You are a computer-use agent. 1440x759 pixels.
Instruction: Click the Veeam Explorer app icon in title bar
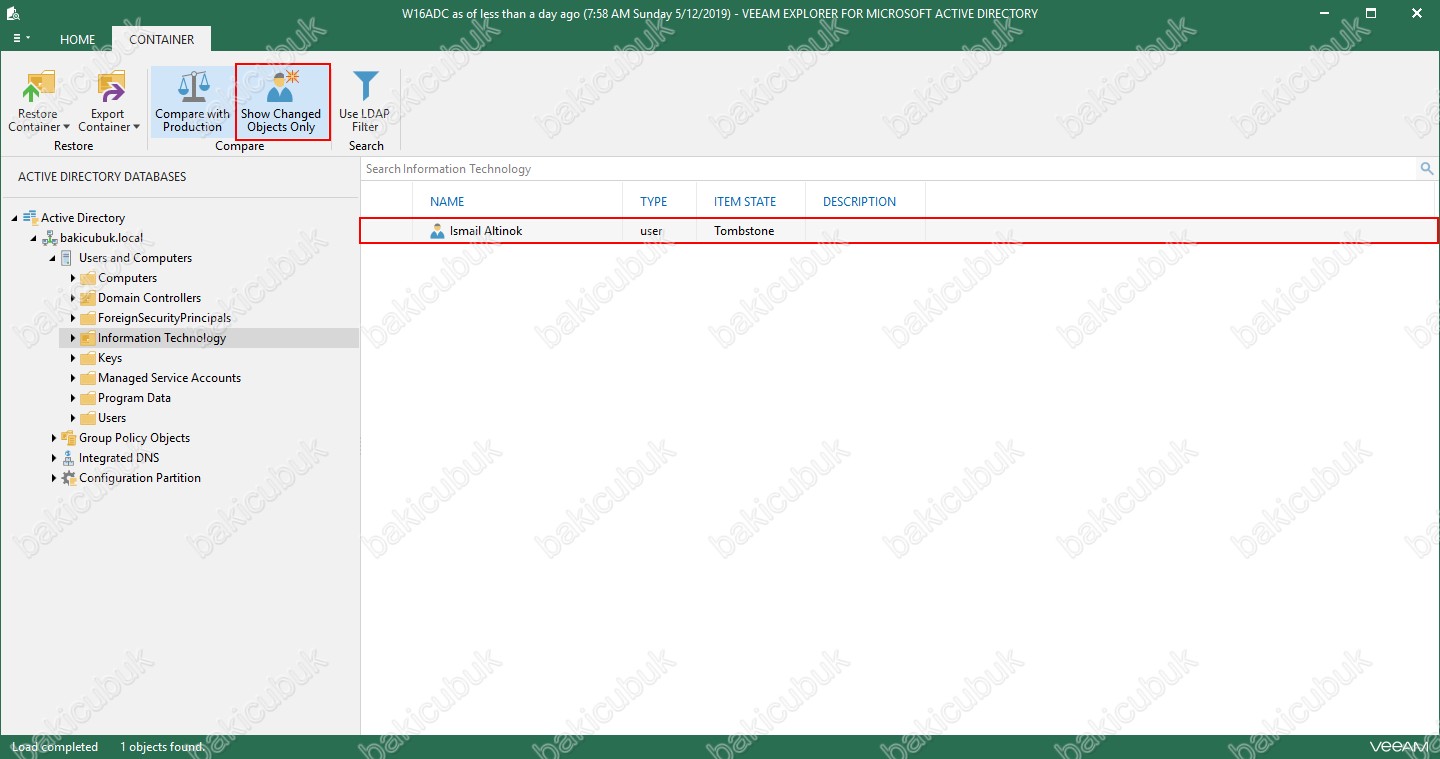[x=13, y=13]
